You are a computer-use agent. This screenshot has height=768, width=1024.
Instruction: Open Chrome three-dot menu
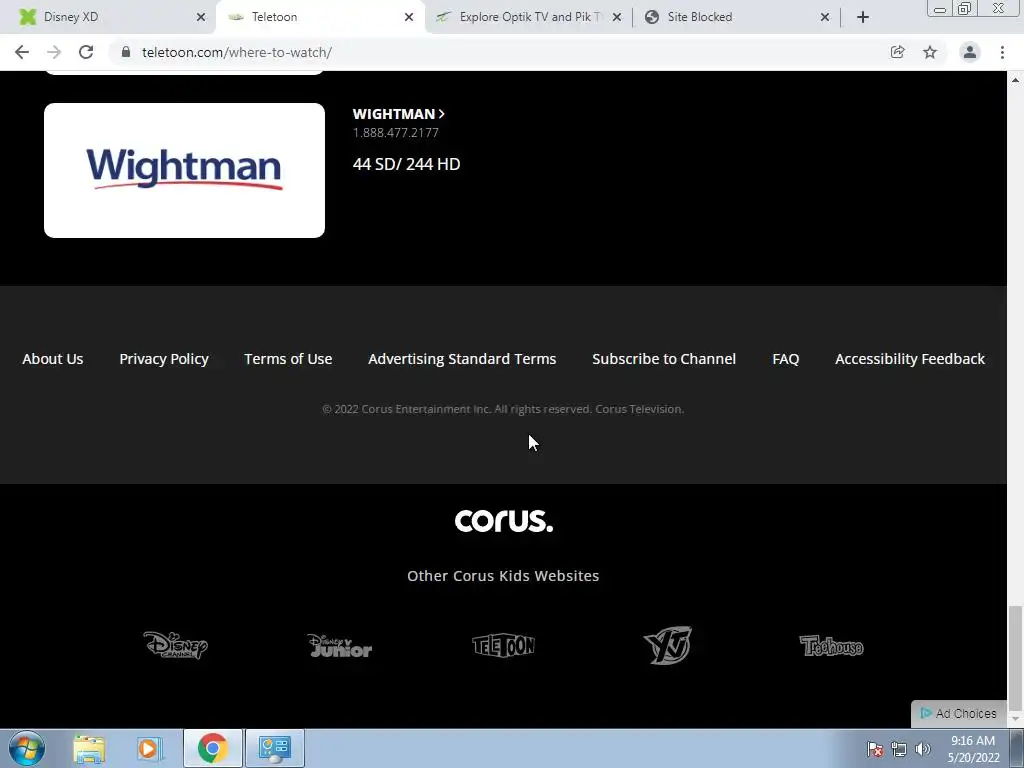(x=1002, y=52)
